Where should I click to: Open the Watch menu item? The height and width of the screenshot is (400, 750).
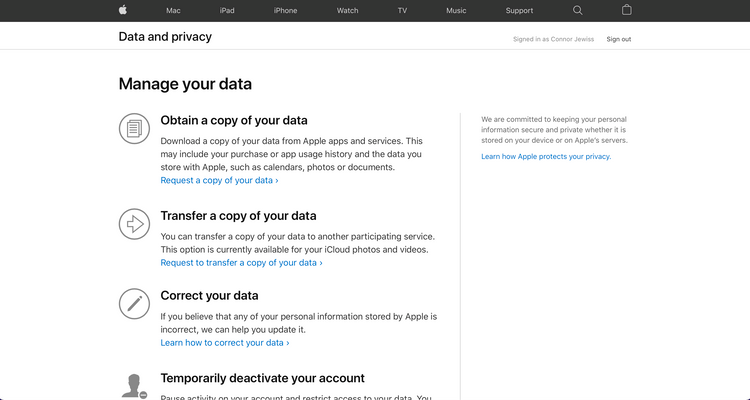(x=347, y=11)
